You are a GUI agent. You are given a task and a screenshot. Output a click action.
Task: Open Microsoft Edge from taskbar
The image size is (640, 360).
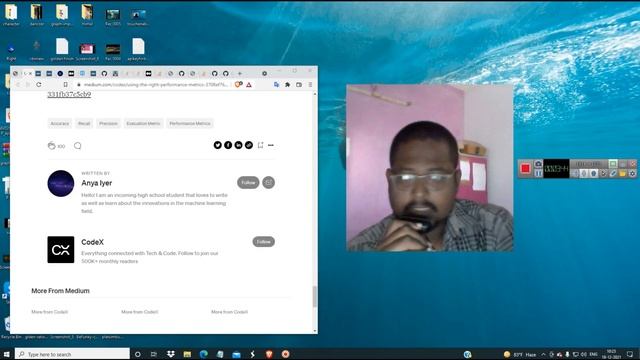coord(203,354)
